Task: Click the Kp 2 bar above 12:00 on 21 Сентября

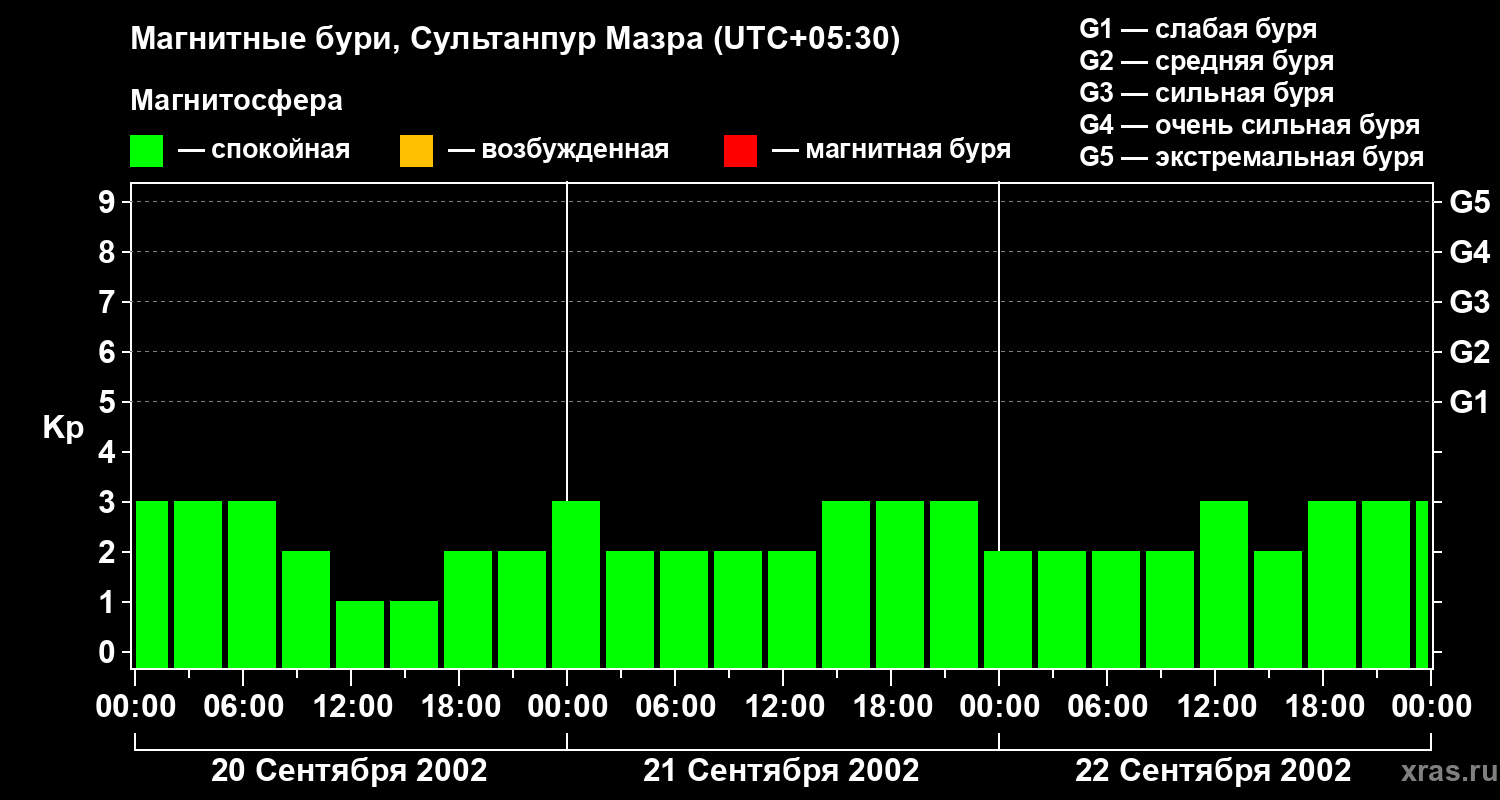Action: 792,609
